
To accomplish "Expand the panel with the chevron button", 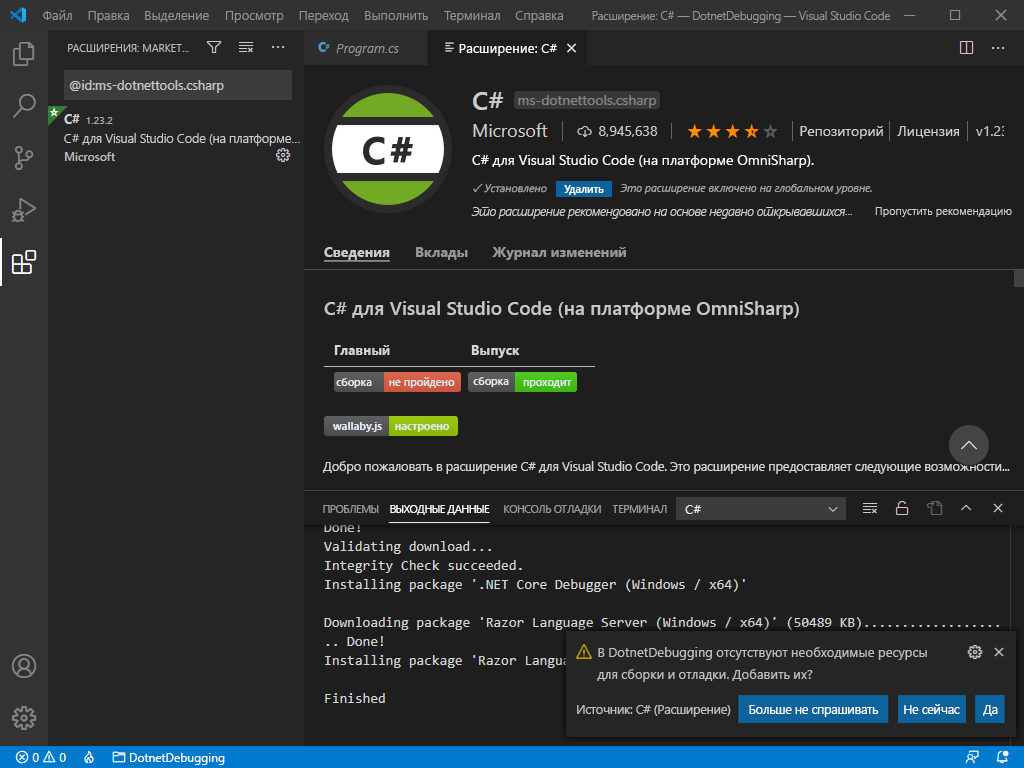I will (966, 508).
